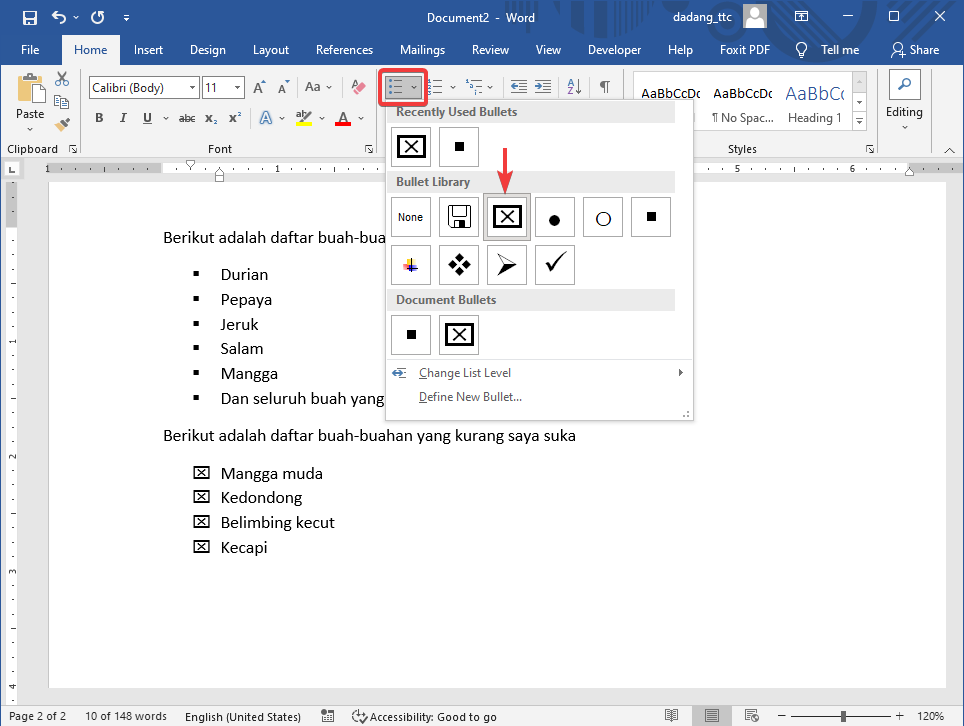Select None to remove bullets
964x726 pixels.
tap(410, 217)
